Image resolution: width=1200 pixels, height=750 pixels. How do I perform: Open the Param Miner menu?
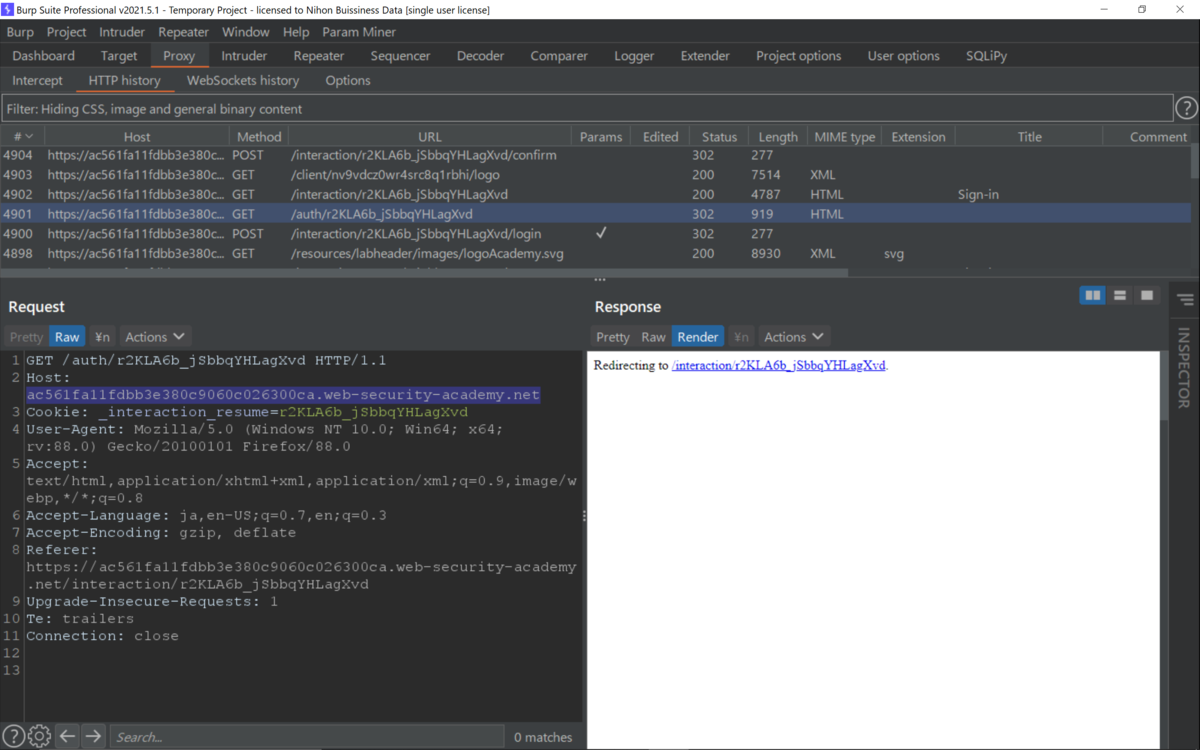(x=359, y=32)
